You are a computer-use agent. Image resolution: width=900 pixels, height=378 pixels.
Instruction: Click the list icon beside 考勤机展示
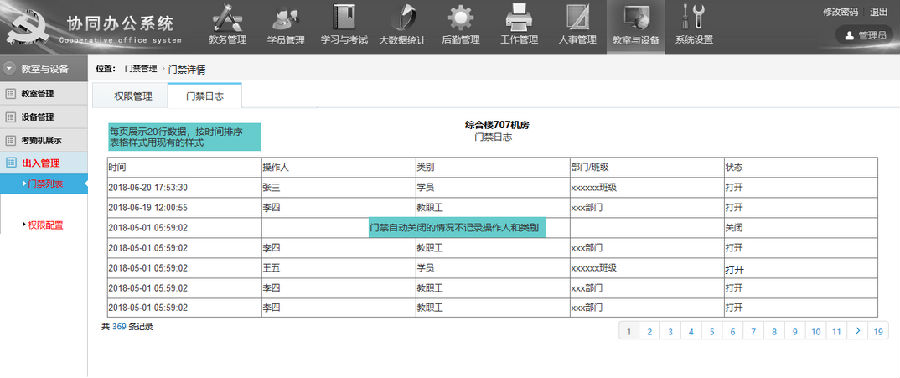[10, 140]
